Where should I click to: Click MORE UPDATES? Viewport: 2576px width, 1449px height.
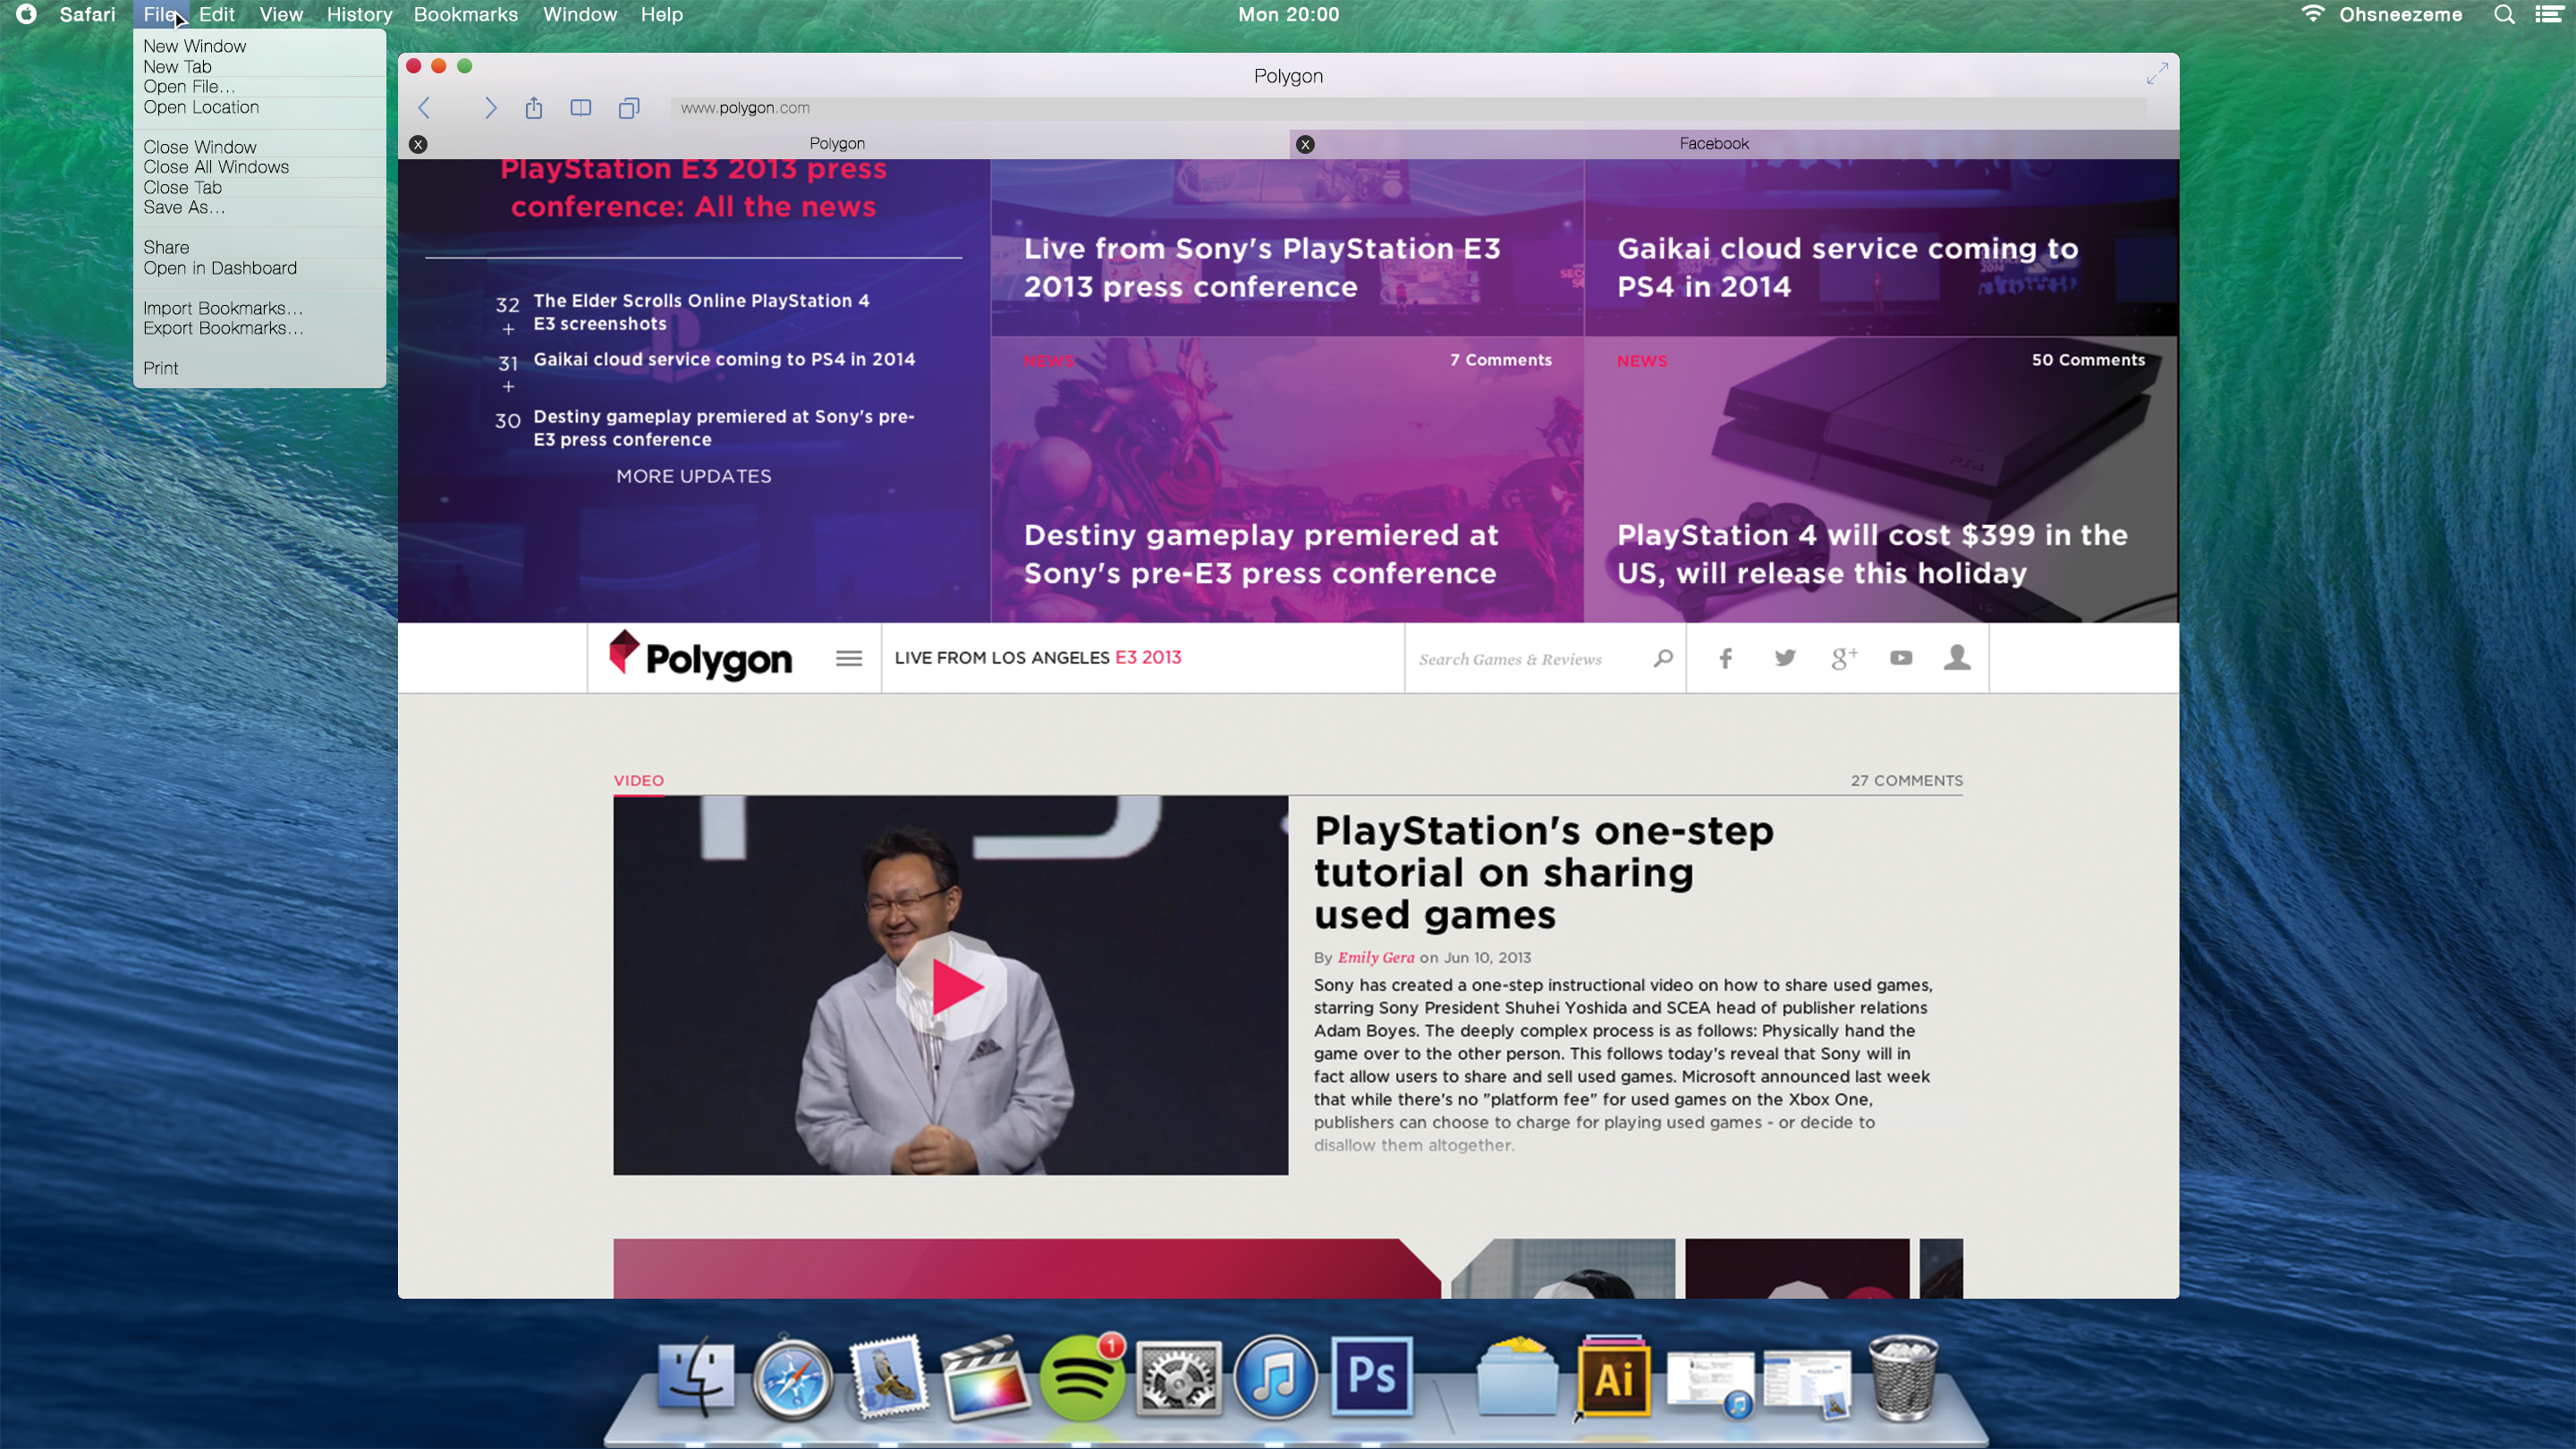click(694, 476)
